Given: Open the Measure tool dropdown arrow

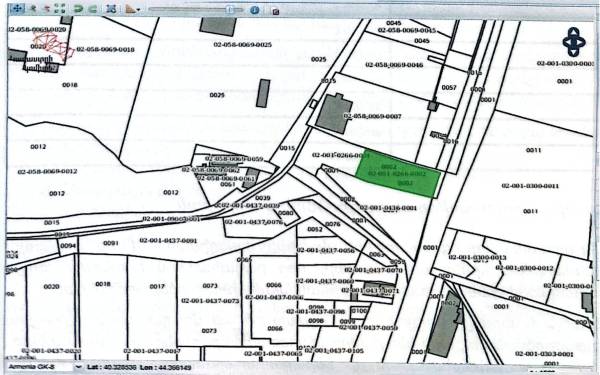Looking at the screenshot, I should [138, 10].
